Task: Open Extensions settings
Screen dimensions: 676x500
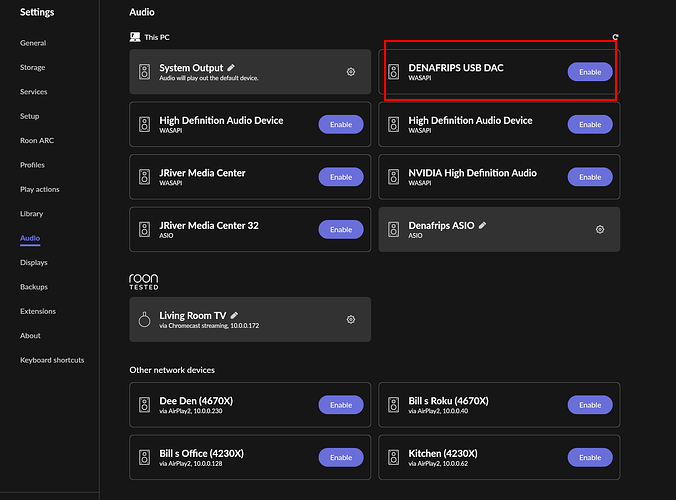Action: pyautogui.click(x=38, y=311)
